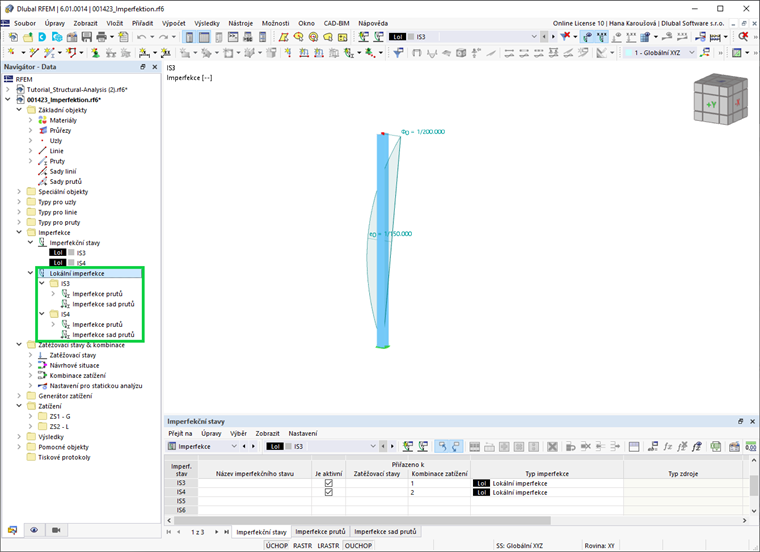Open the Imperfekce category dropdown in table panel
Viewport: 760px width, 552px height.
tap(234, 446)
